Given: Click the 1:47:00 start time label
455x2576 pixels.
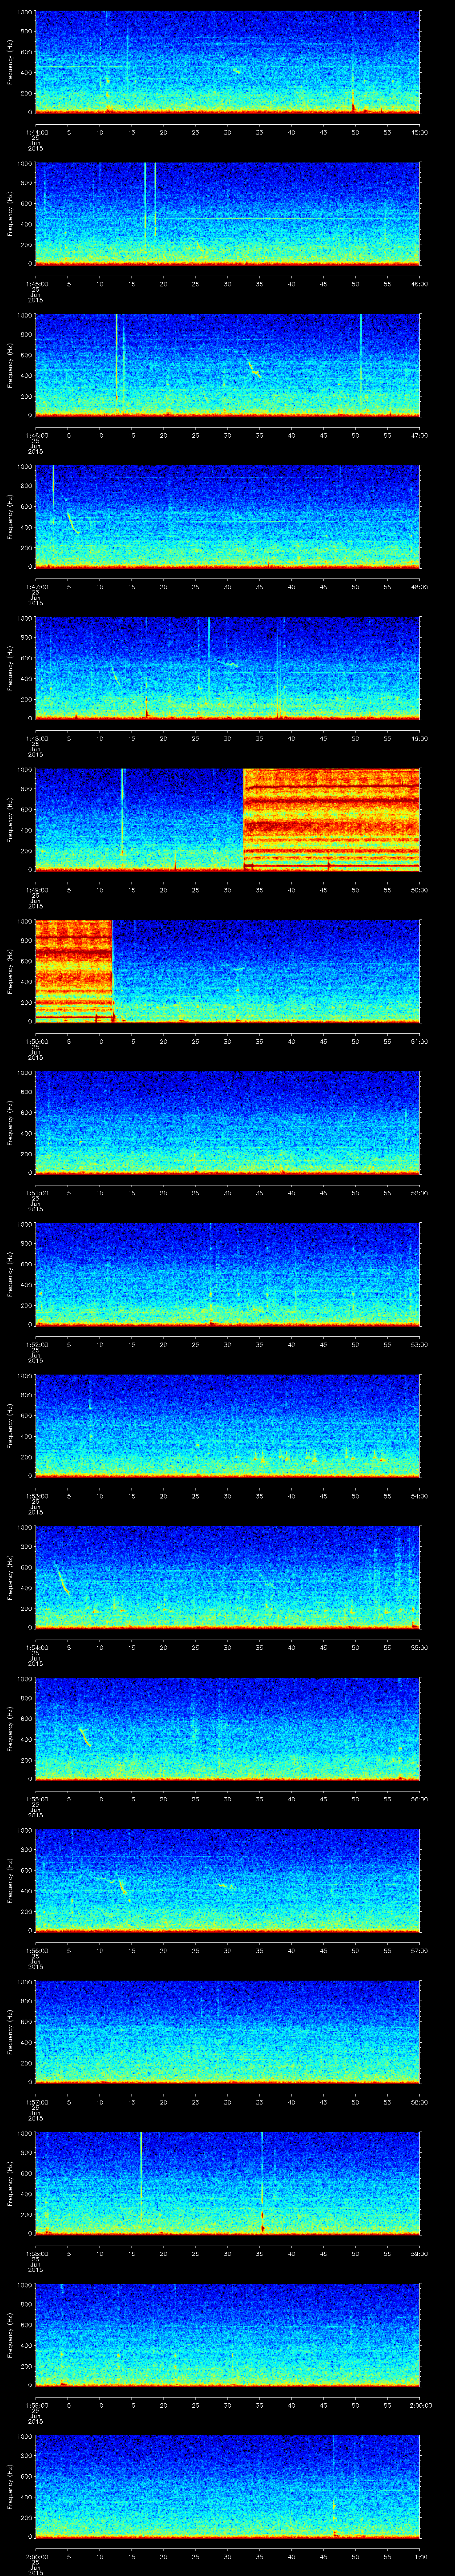Looking at the screenshot, I should (x=36, y=587).
